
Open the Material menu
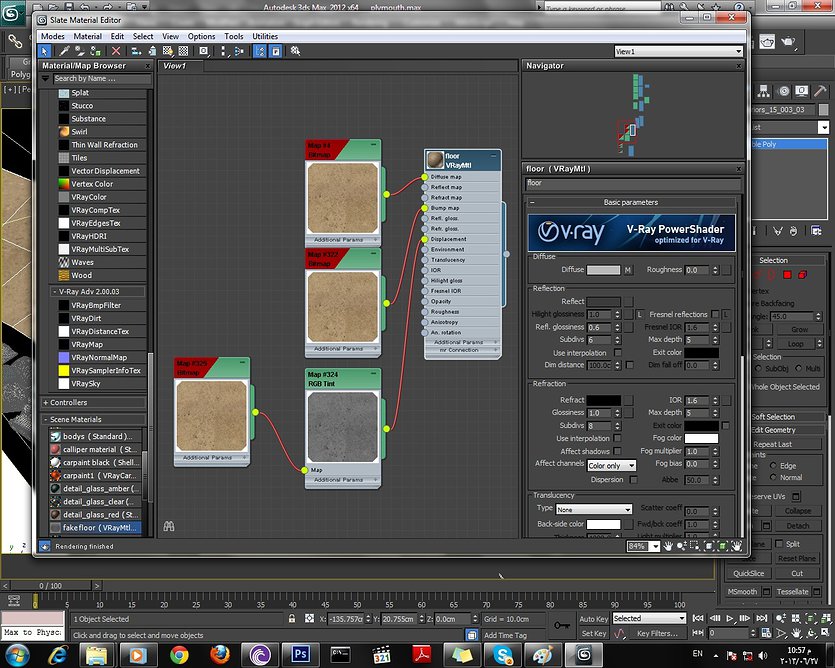(87, 36)
